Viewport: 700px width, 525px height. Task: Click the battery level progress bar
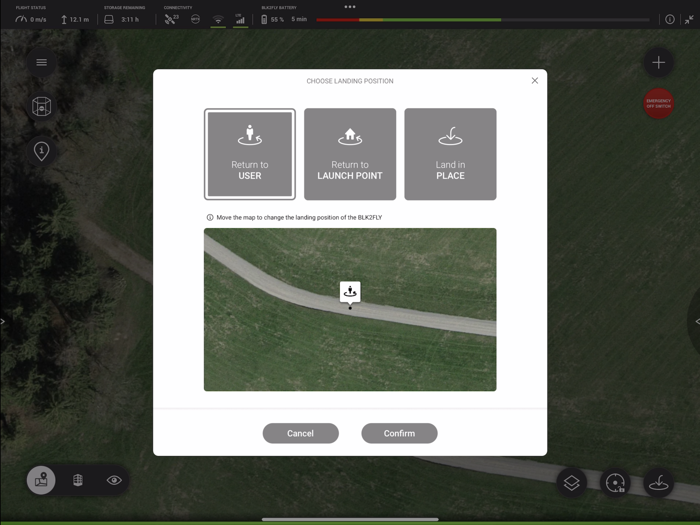tap(483, 20)
